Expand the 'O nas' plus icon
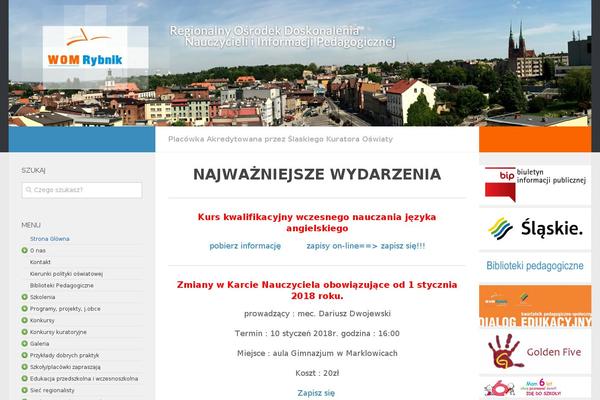This screenshot has height=400, width=600. tap(24, 250)
